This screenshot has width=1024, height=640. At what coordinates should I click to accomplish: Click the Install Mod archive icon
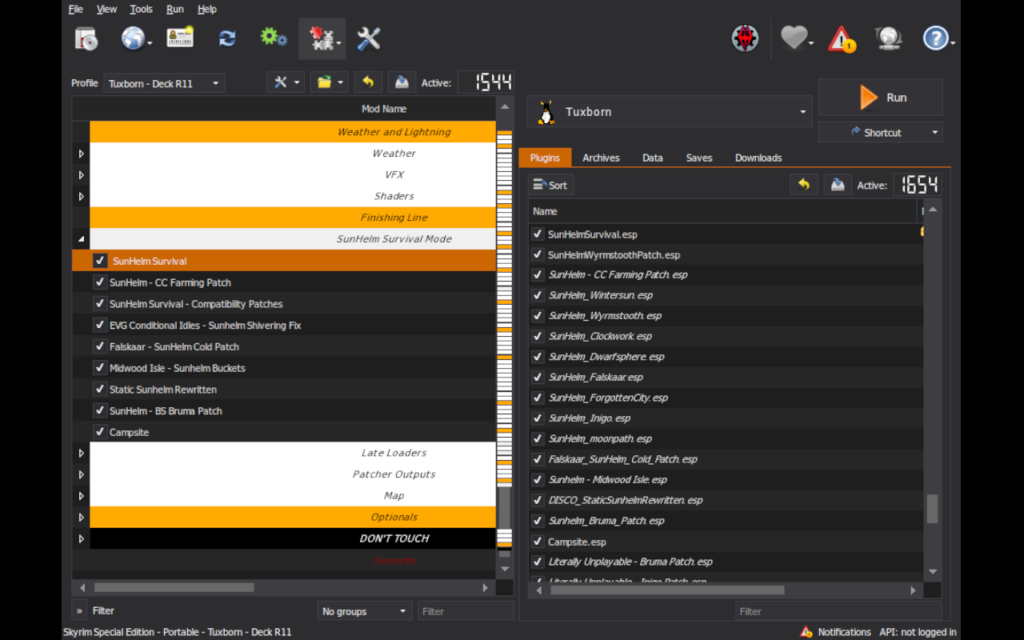click(86, 39)
